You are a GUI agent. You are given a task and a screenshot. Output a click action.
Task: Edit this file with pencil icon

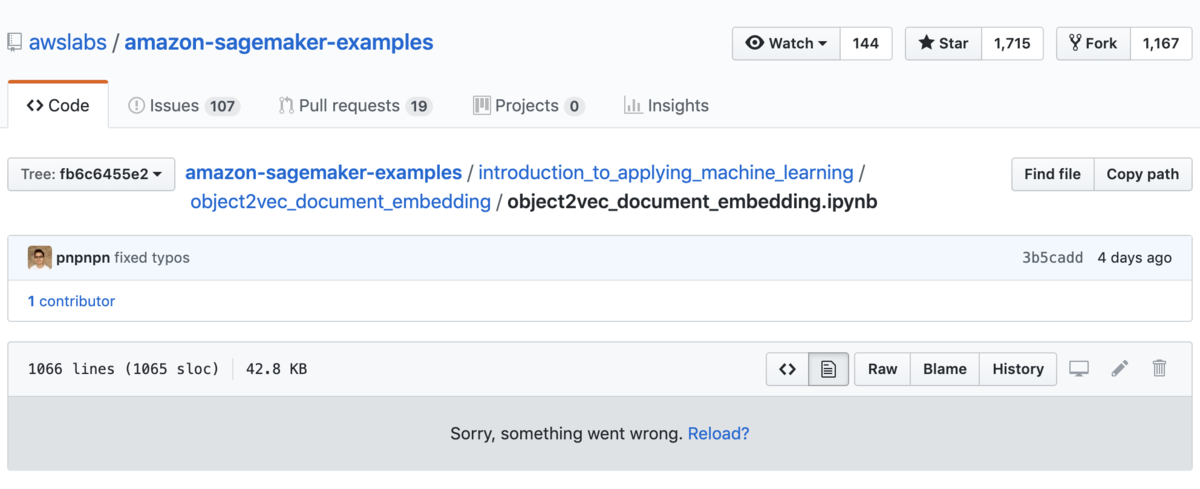point(1120,369)
